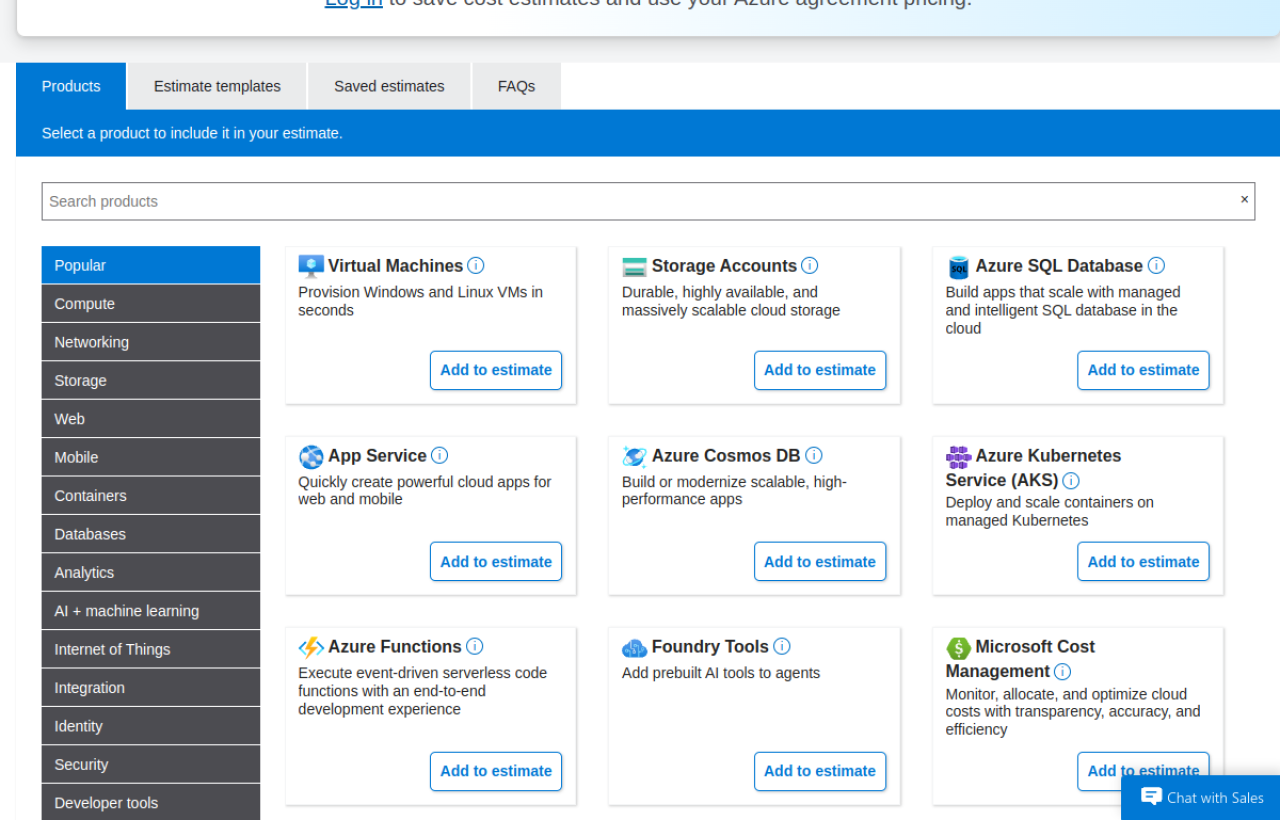The image size is (1280, 820).
Task: Show info for App Service
Action: pos(440,455)
